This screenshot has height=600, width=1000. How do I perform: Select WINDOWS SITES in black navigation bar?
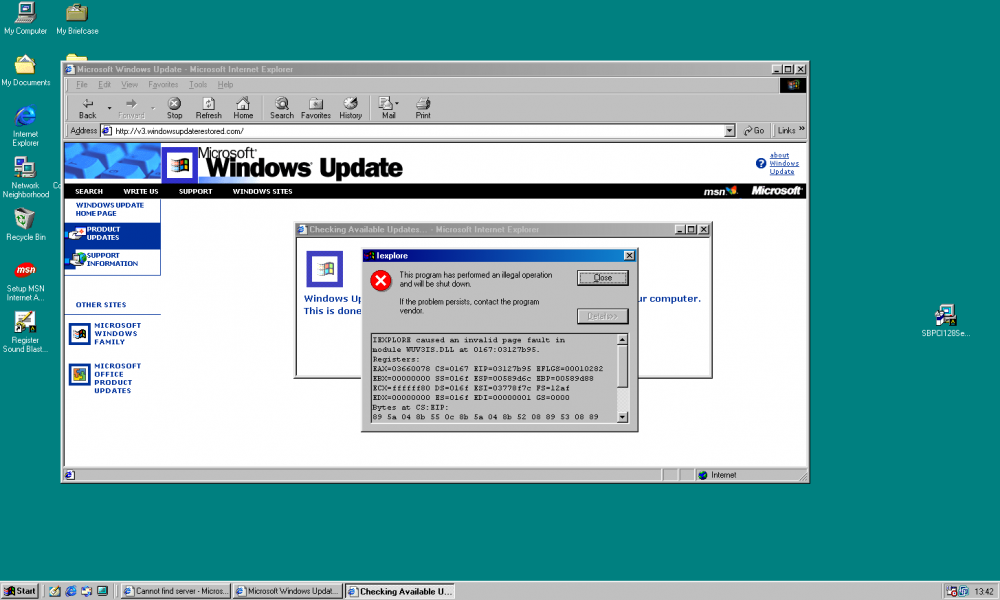[261, 191]
